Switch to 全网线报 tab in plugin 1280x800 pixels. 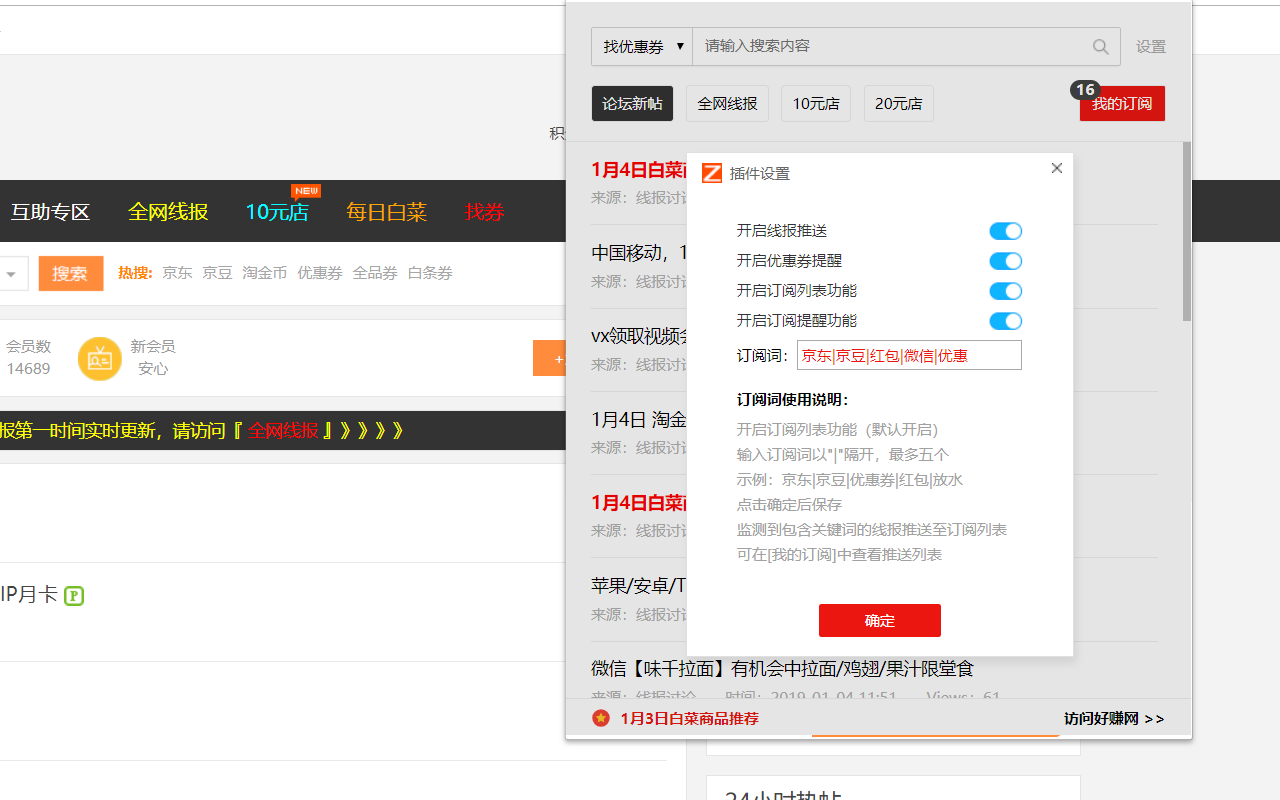coord(727,104)
